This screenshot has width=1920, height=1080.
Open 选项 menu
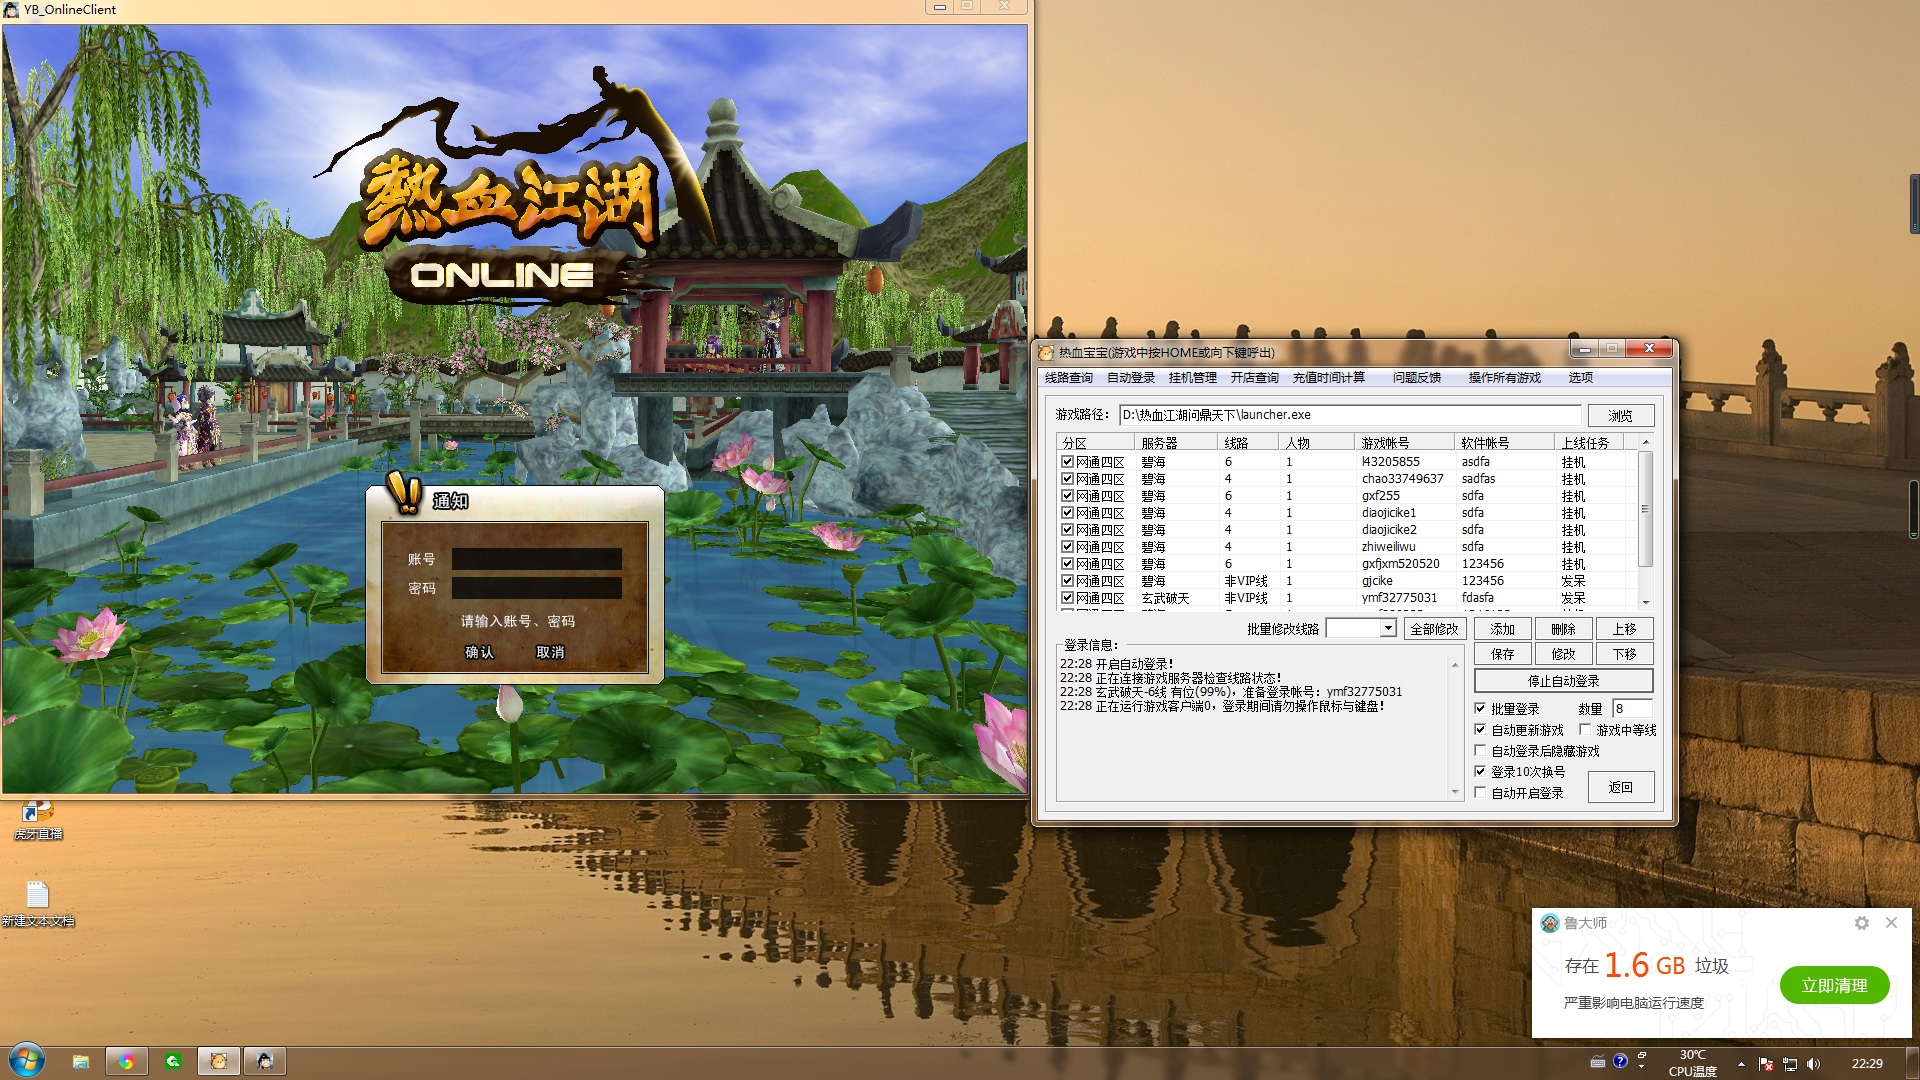1581,378
